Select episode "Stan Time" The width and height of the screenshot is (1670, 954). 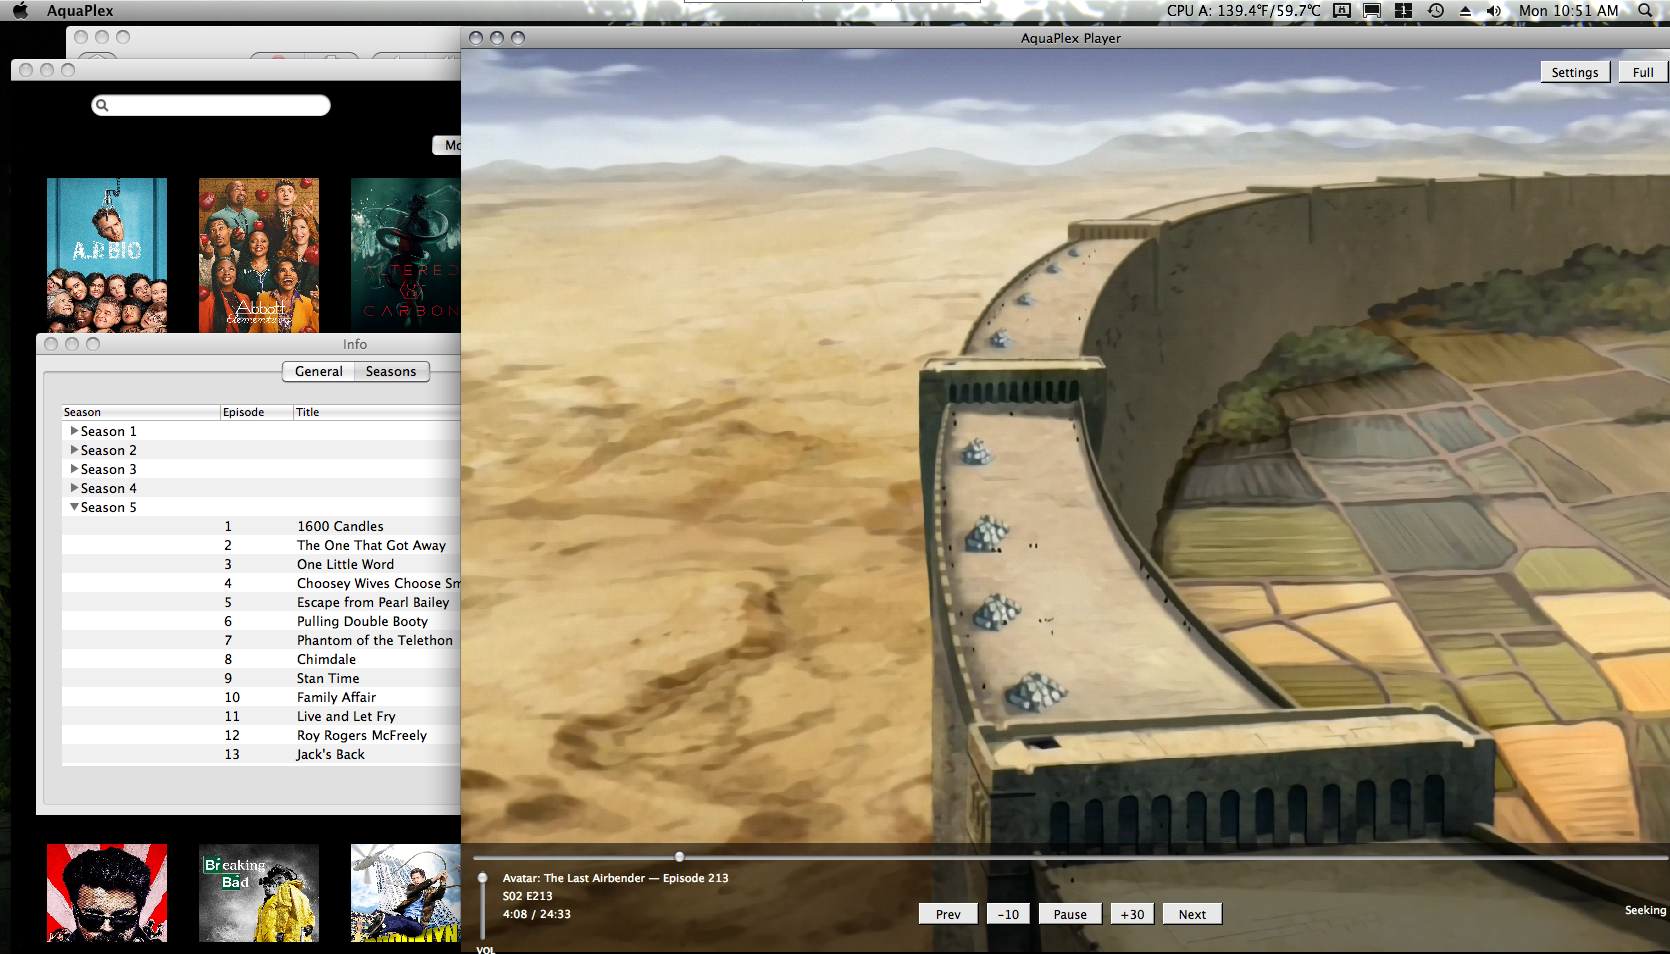[x=261, y=678]
